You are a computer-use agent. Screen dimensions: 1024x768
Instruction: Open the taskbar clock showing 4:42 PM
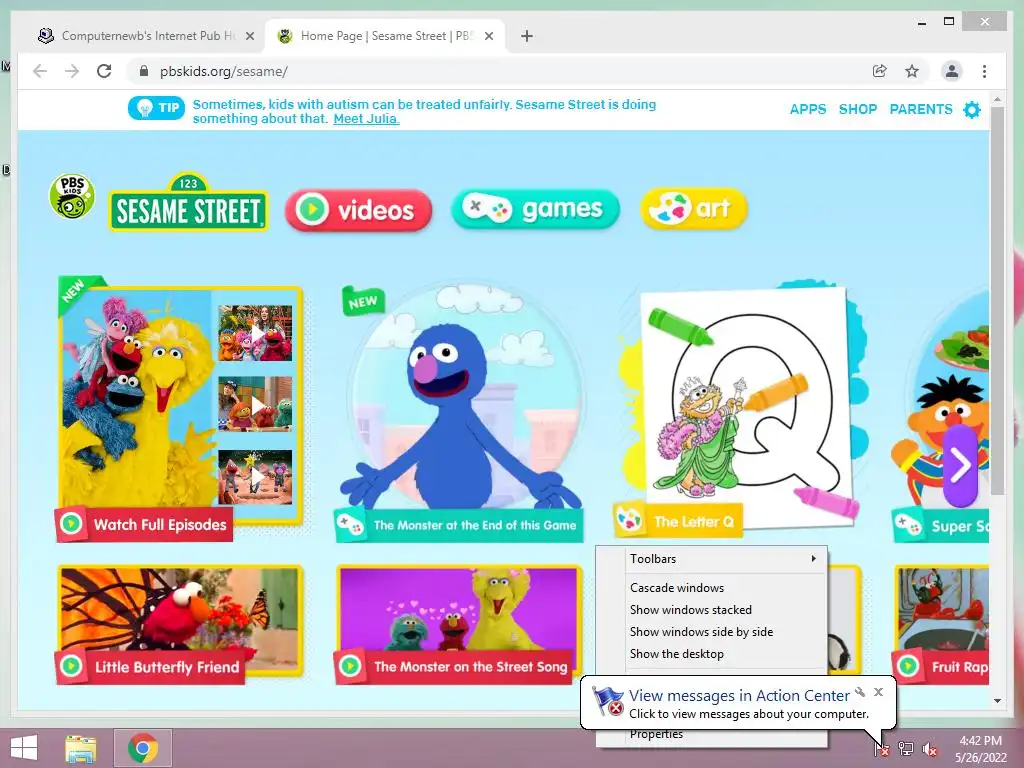(980, 749)
